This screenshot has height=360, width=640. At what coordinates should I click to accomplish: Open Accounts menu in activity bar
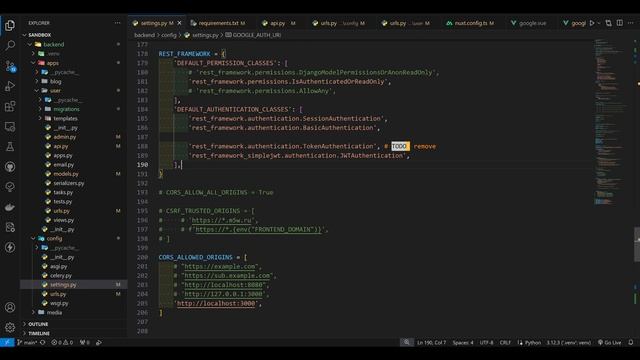(x=10, y=307)
